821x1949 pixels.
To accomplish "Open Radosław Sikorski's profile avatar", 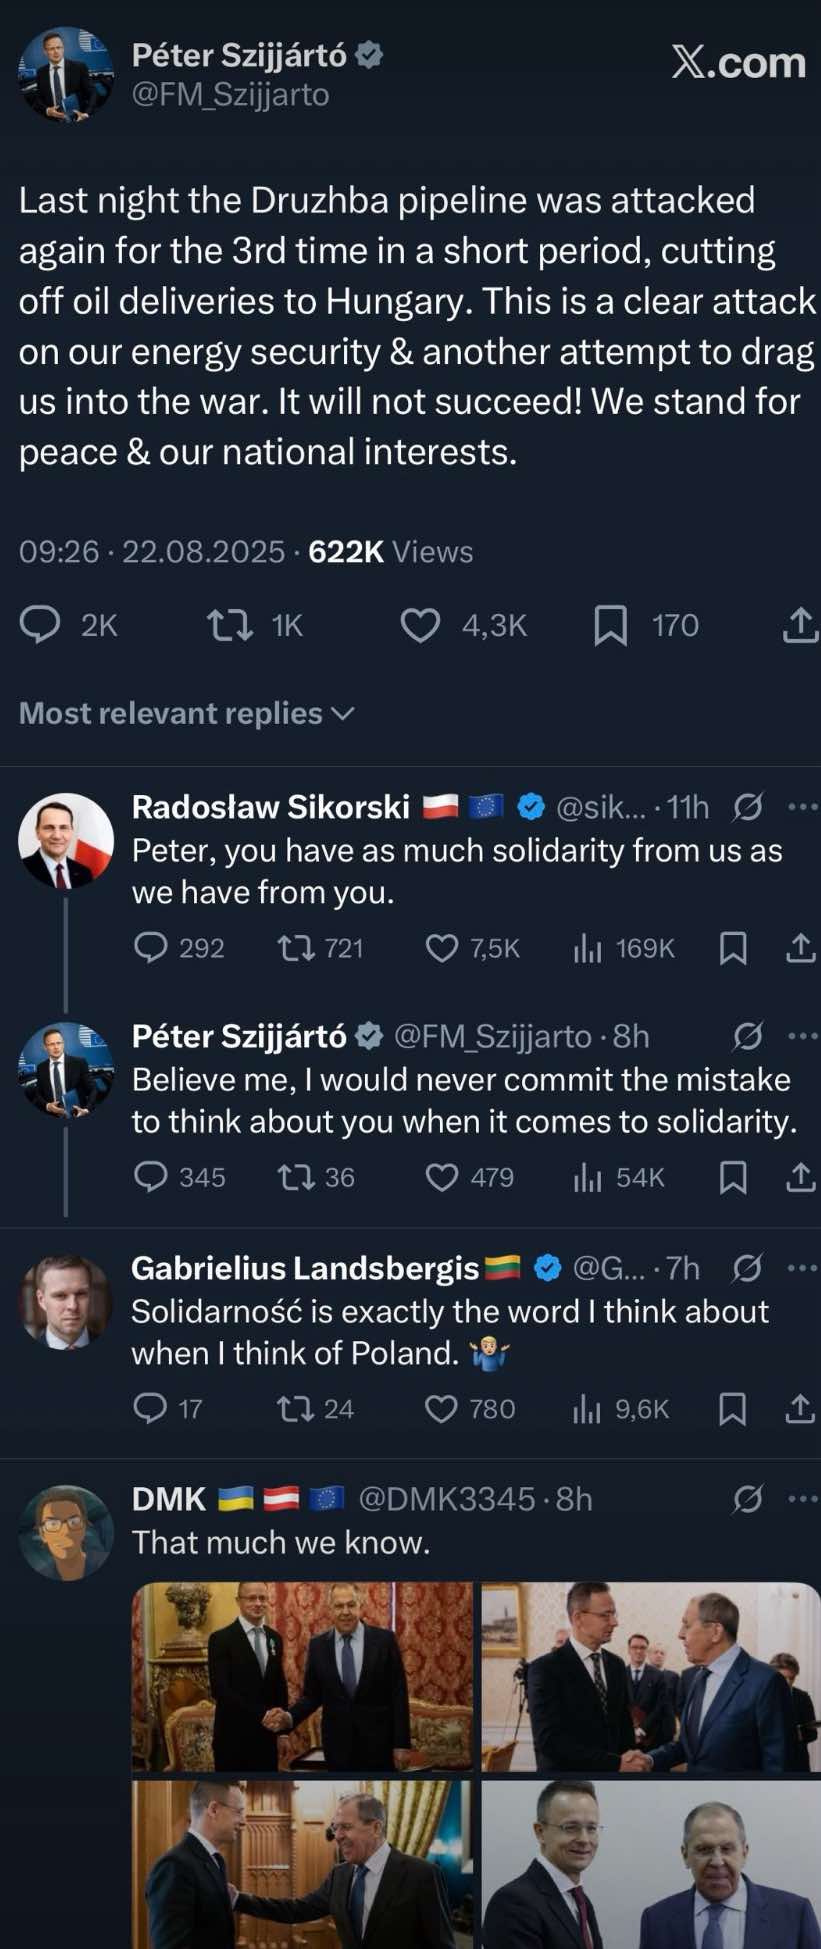I will 66,840.
